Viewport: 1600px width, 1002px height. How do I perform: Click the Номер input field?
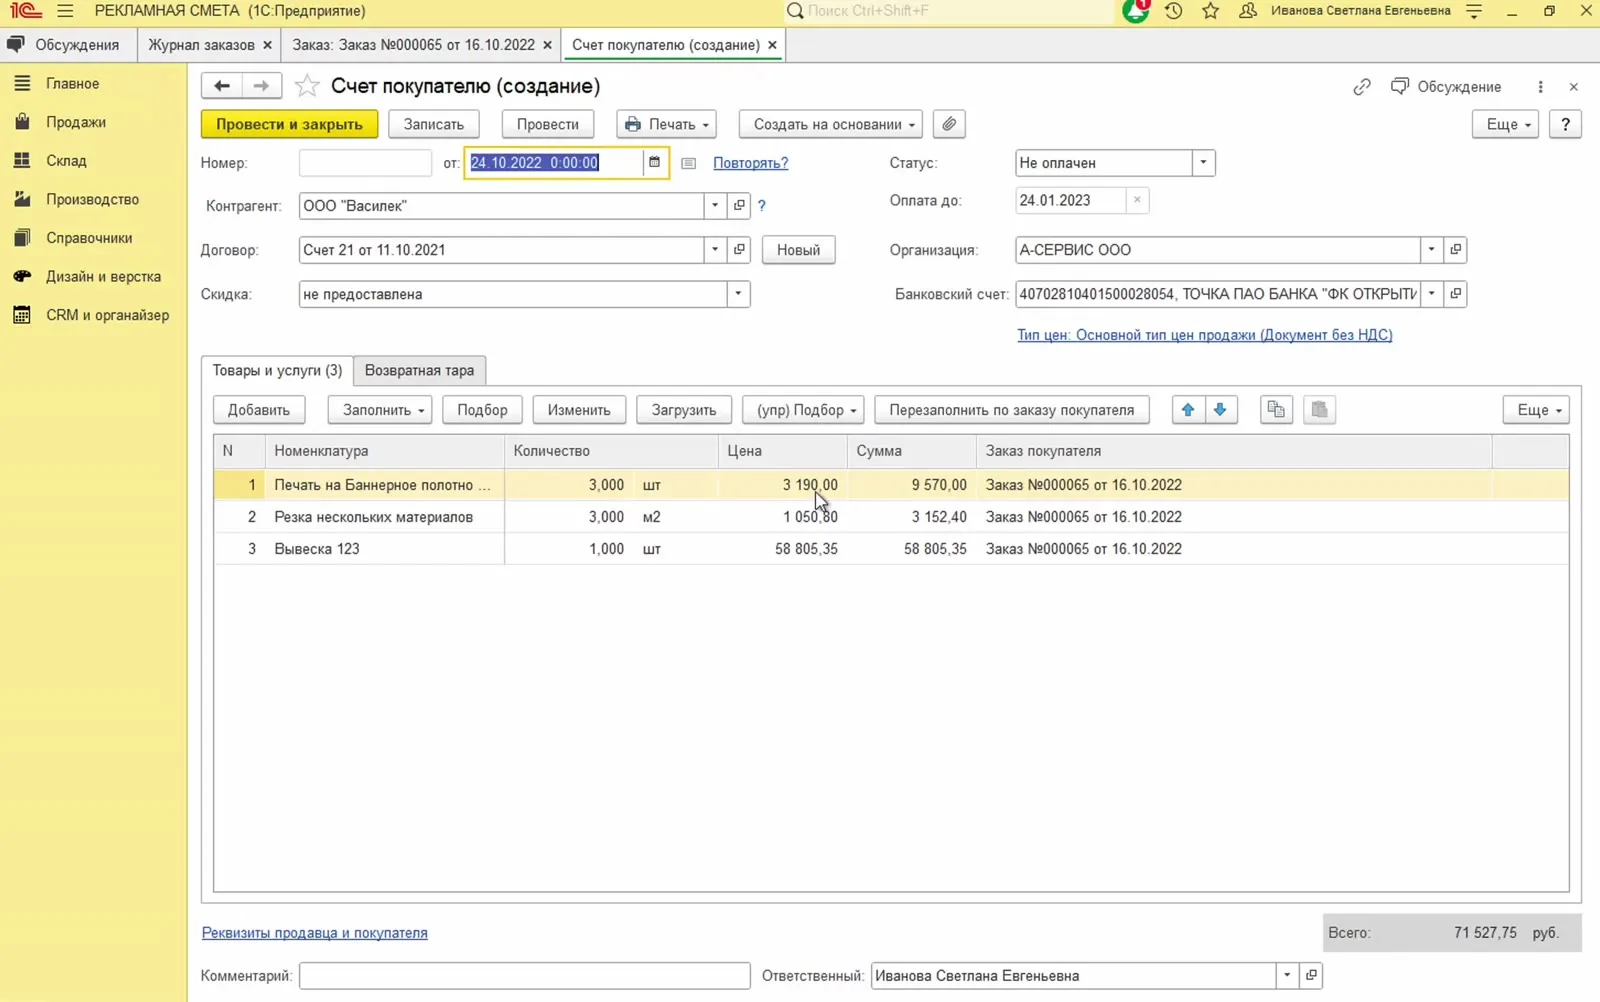[x=365, y=163]
